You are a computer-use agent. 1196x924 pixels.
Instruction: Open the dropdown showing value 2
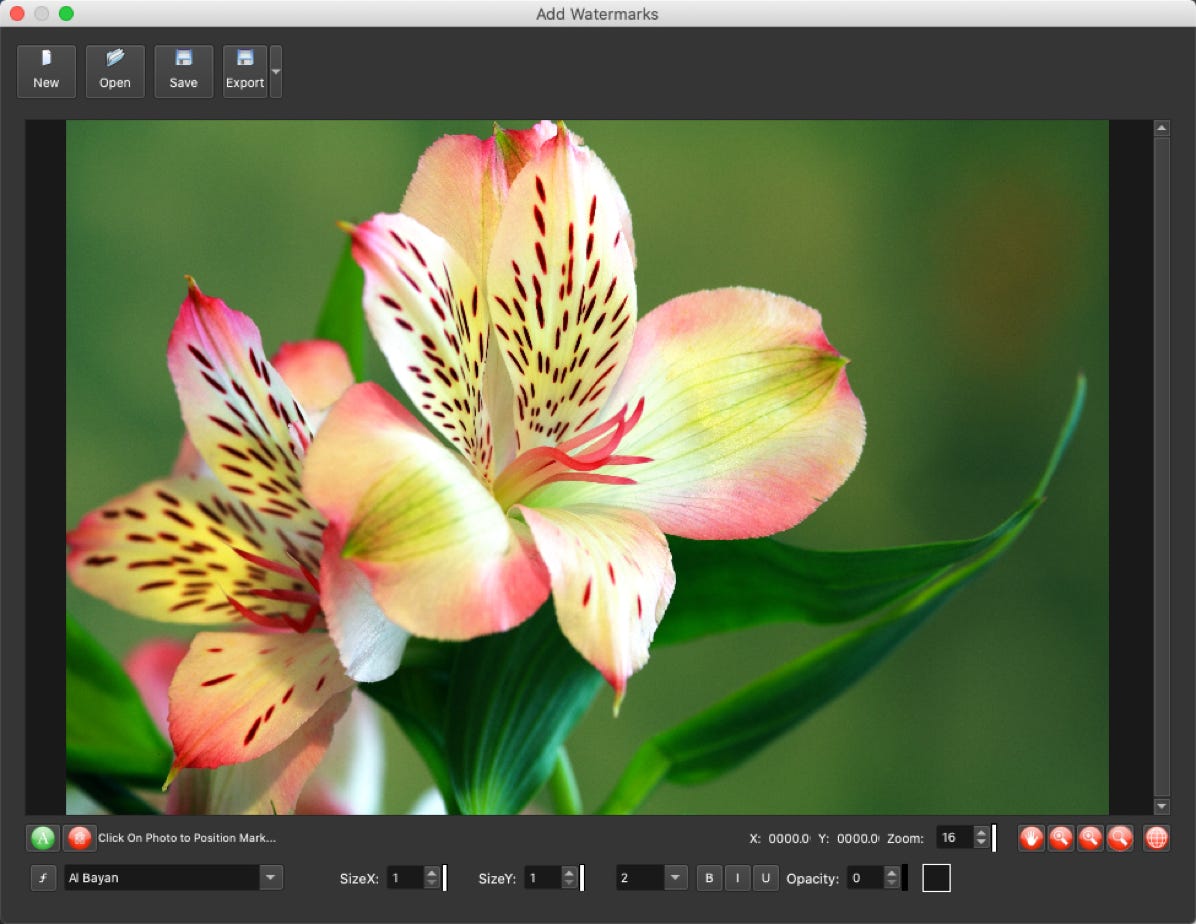click(676, 878)
